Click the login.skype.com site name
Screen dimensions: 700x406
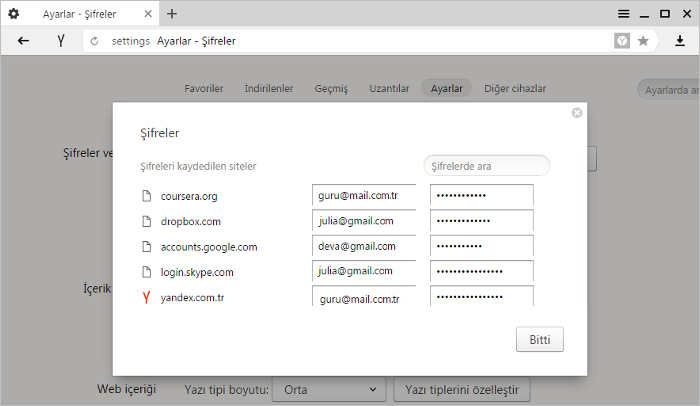(197, 272)
